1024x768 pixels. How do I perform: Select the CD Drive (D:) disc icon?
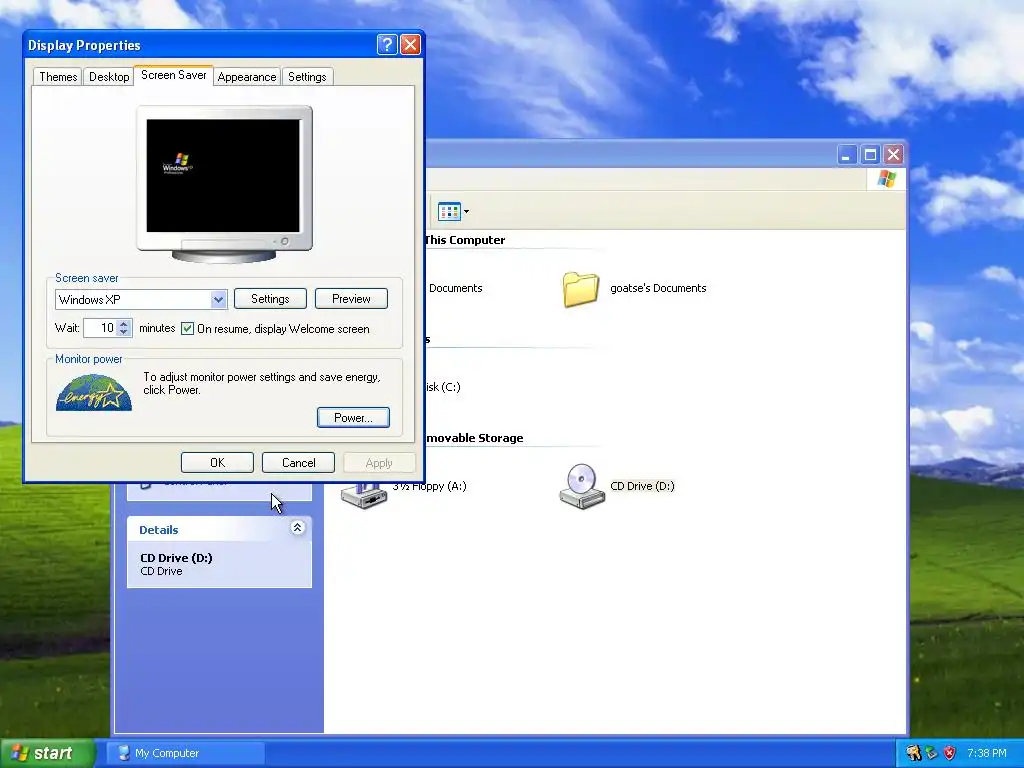(x=581, y=487)
